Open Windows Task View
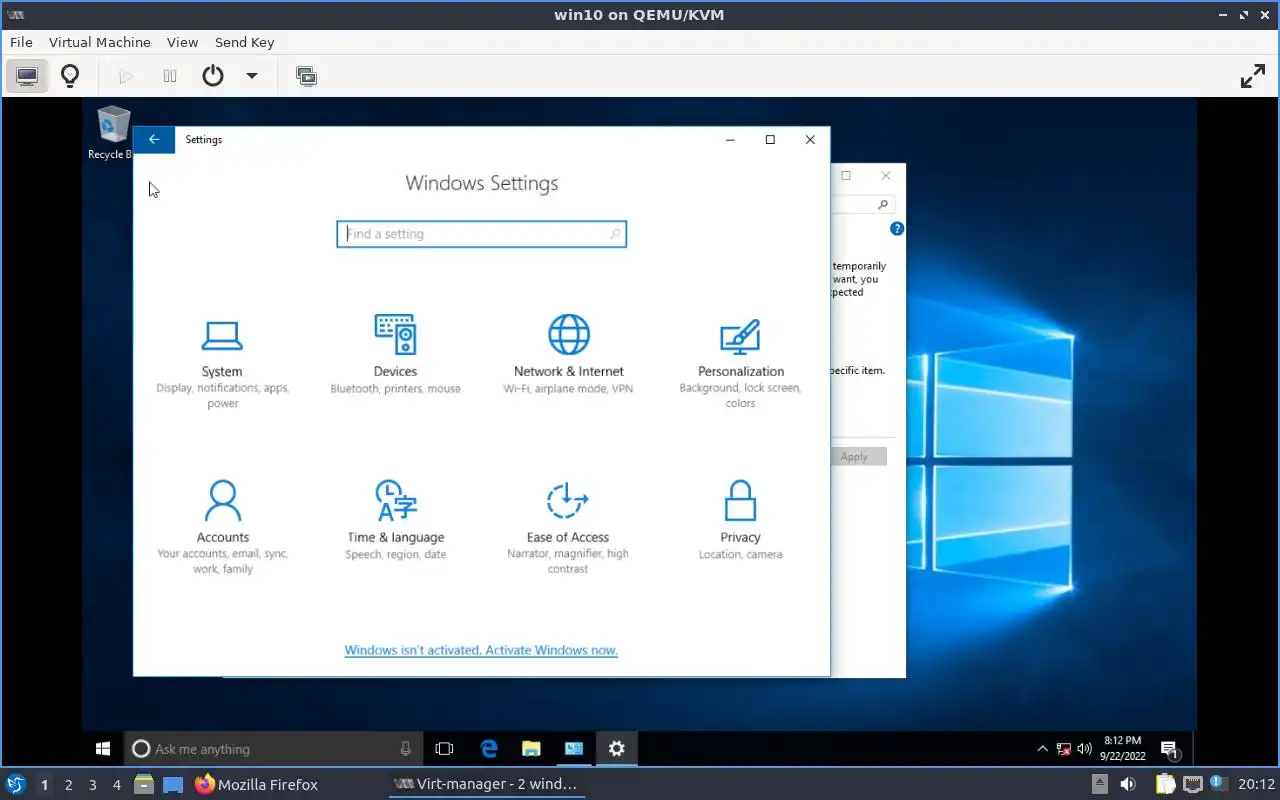1280x800 pixels. 445,748
